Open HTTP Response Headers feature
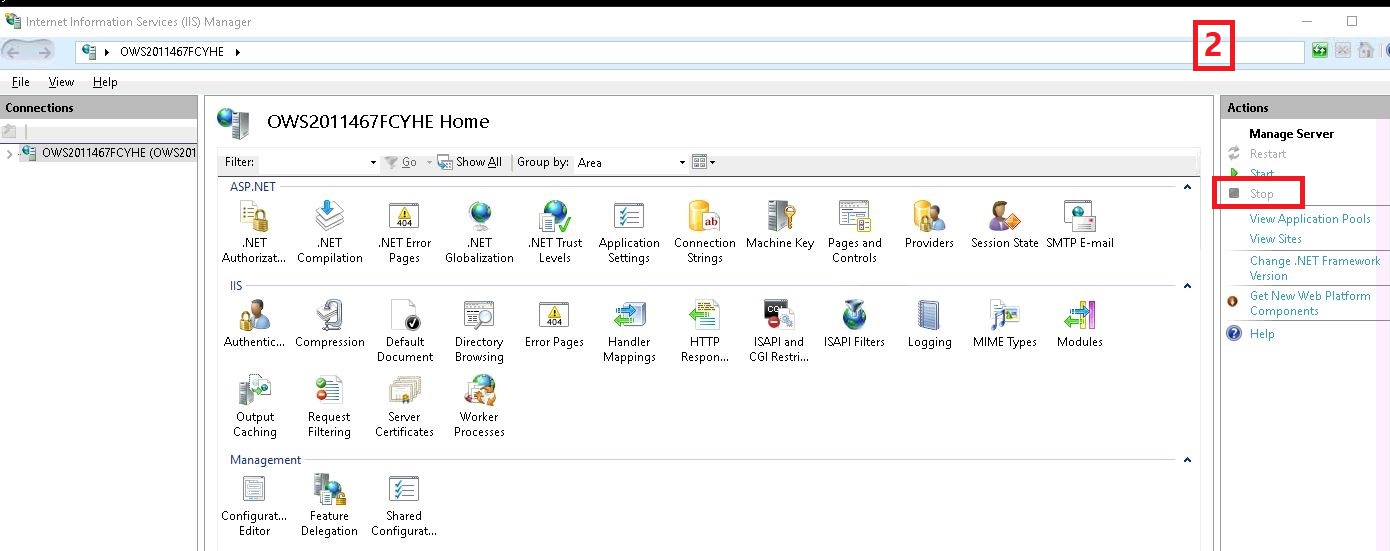Viewport: 1390px width, 551px height. click(704, 330)
